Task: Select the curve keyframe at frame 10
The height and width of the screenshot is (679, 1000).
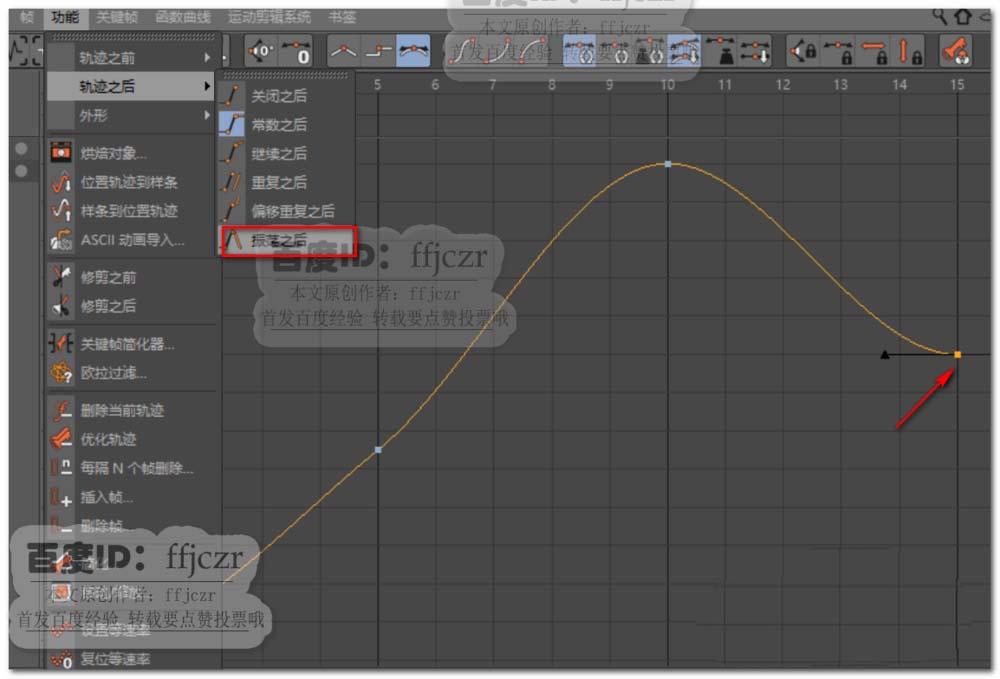Action: coord(668,164)
